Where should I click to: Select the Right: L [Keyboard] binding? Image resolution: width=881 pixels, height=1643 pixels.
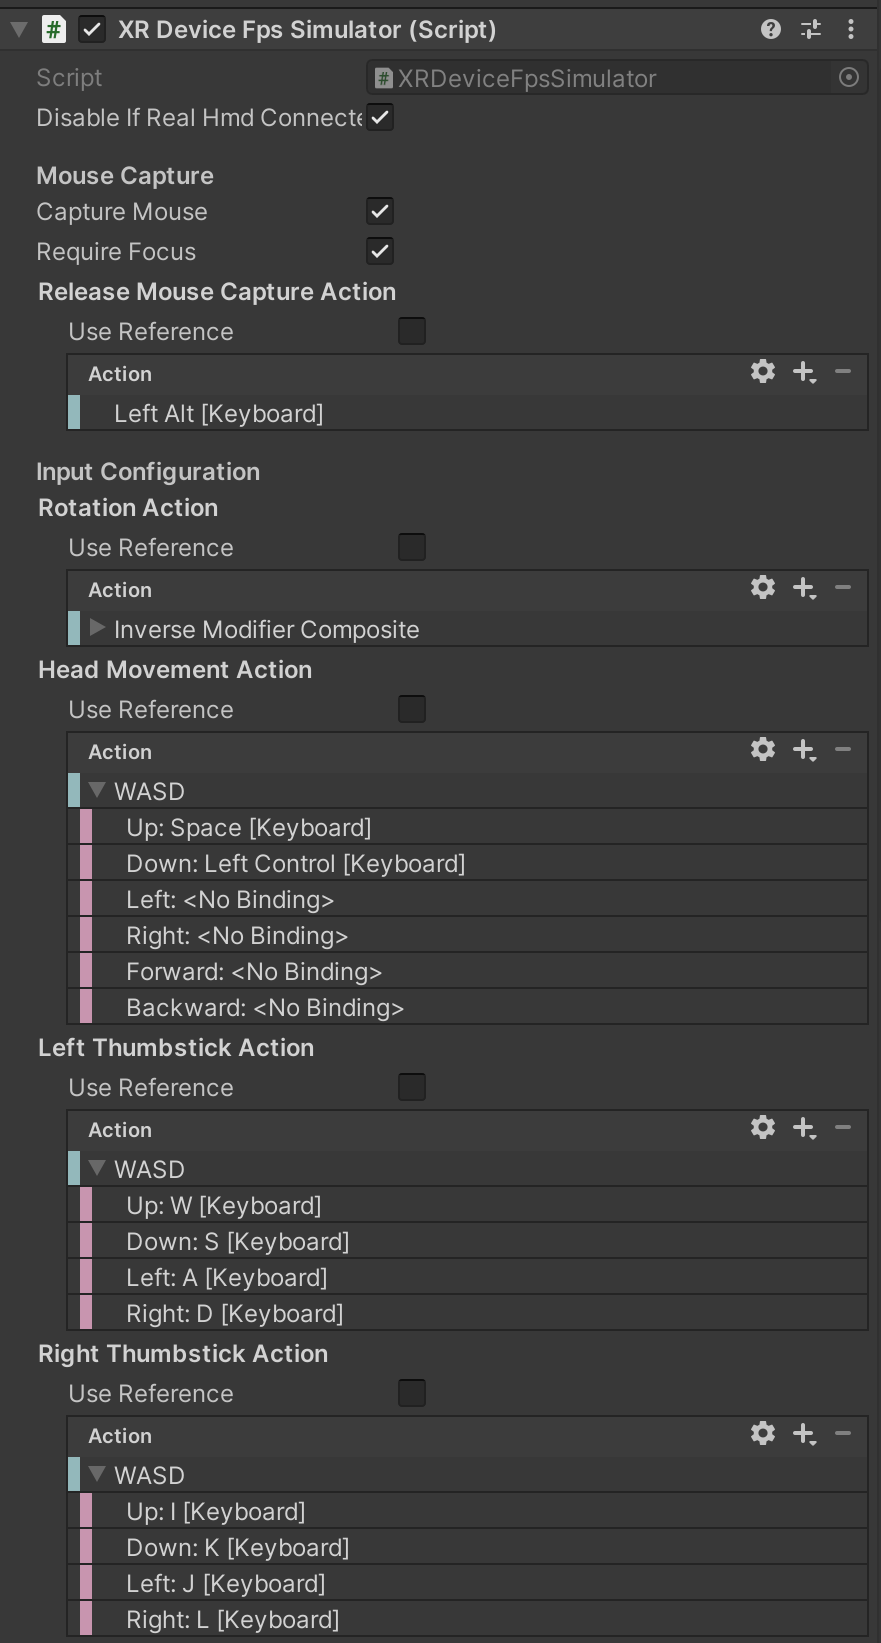click(232, 1619)
